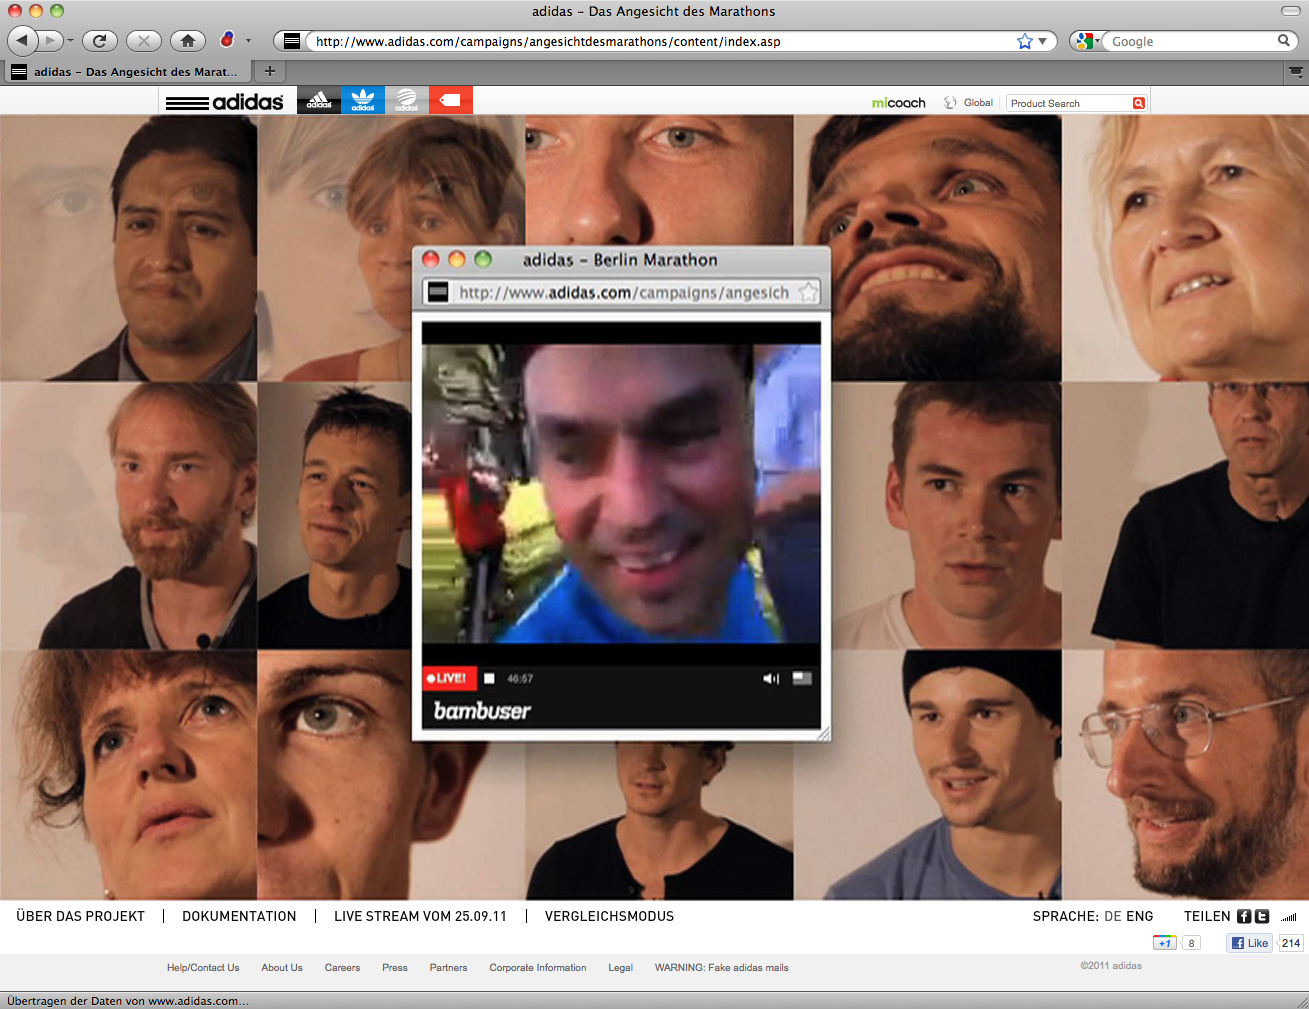The height and width of the screenshot is (1009, 1309).
Task: Submit Product Search with the red magnifier
Action: [x=1139, y=103]
